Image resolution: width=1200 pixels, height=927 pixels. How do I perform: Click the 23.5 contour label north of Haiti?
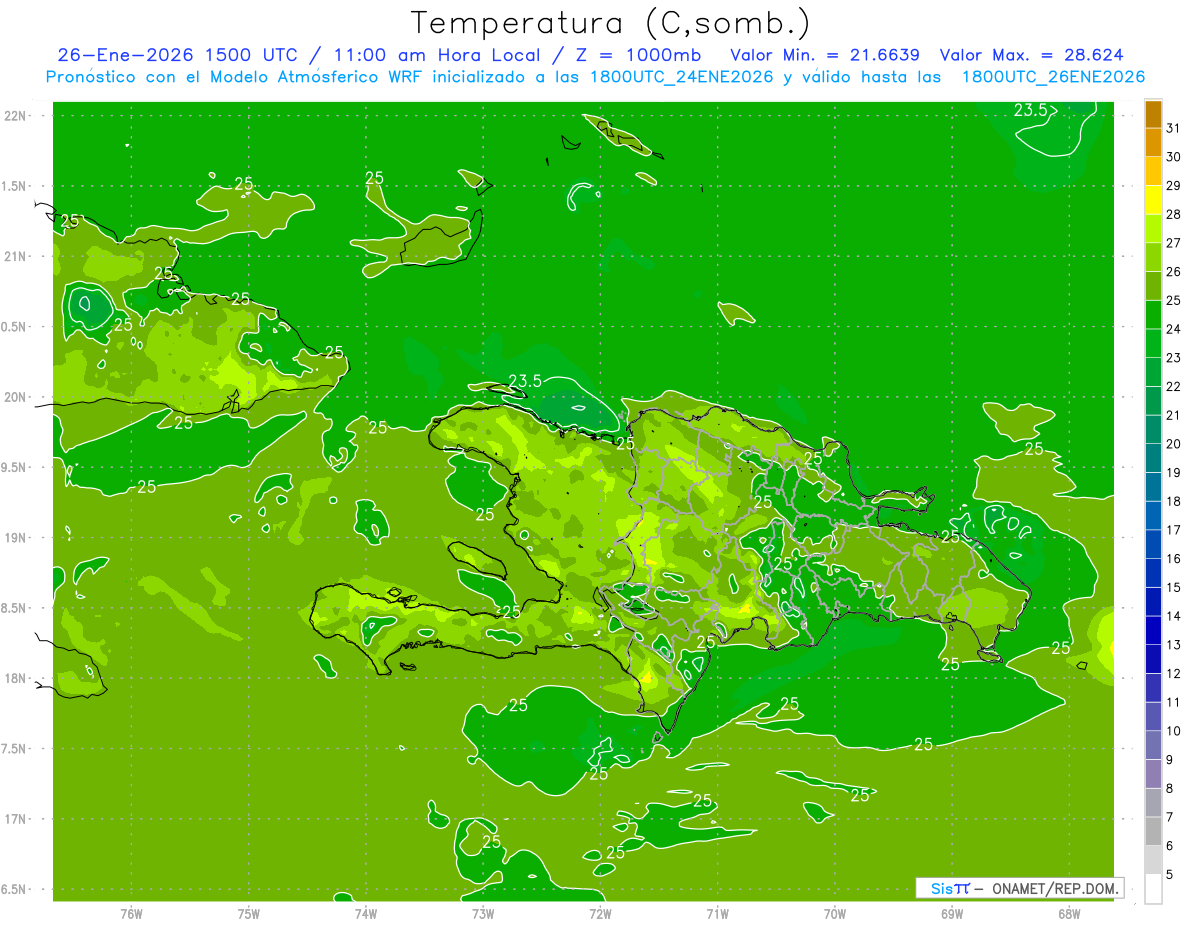(525, 381)
